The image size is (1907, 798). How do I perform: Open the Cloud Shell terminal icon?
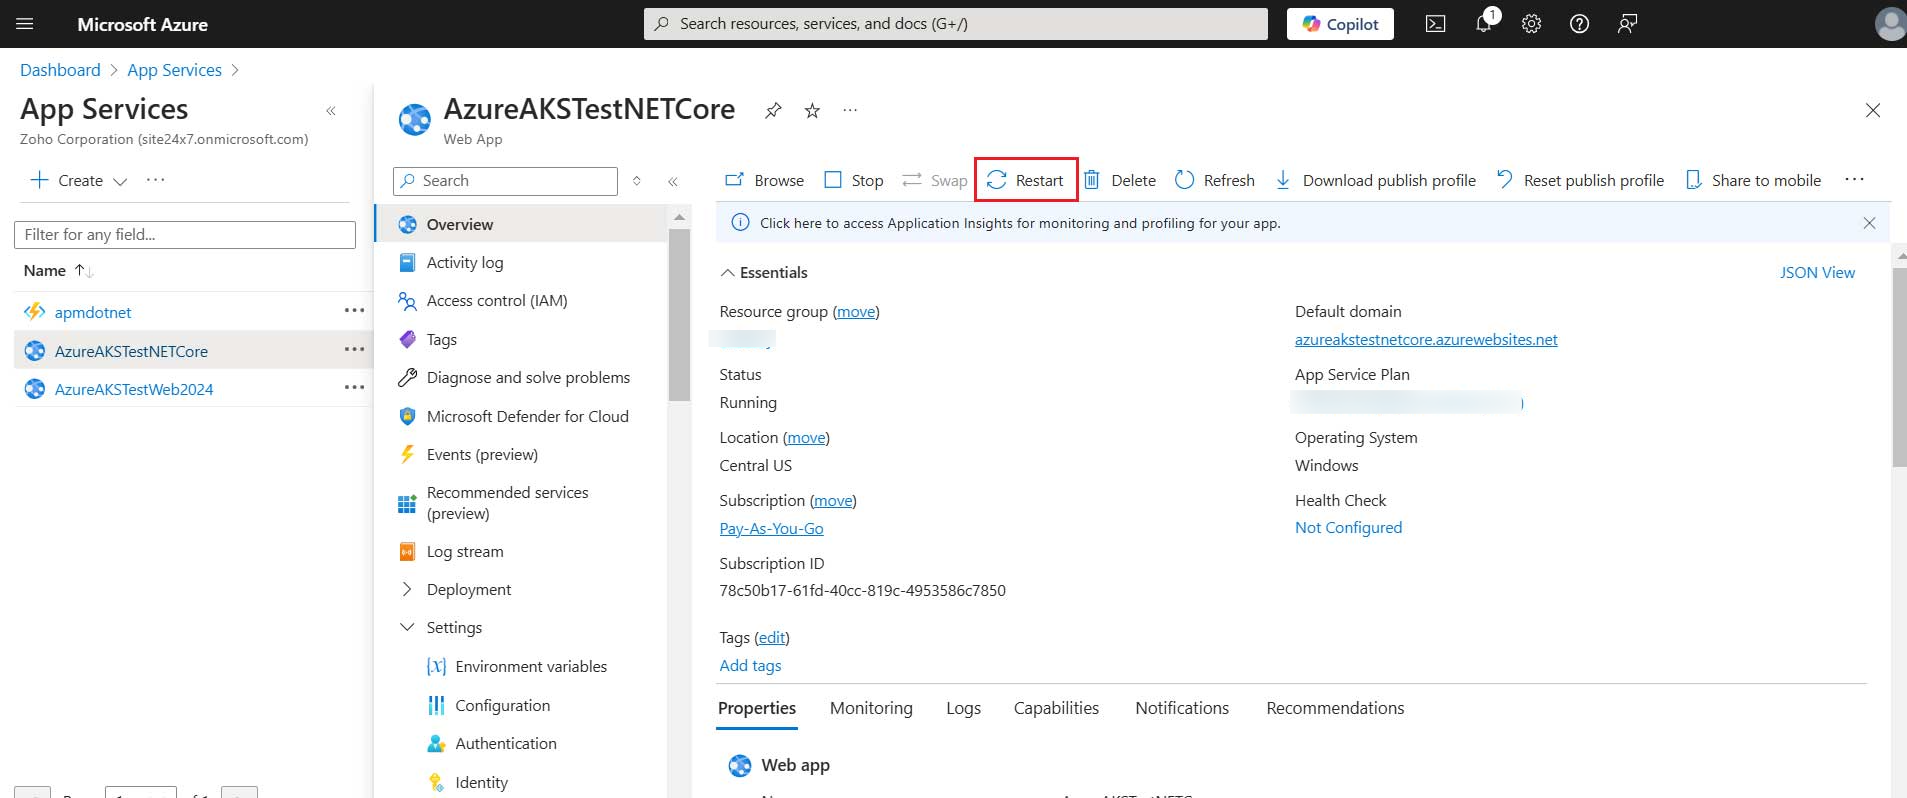click(x=1435, y=24)
